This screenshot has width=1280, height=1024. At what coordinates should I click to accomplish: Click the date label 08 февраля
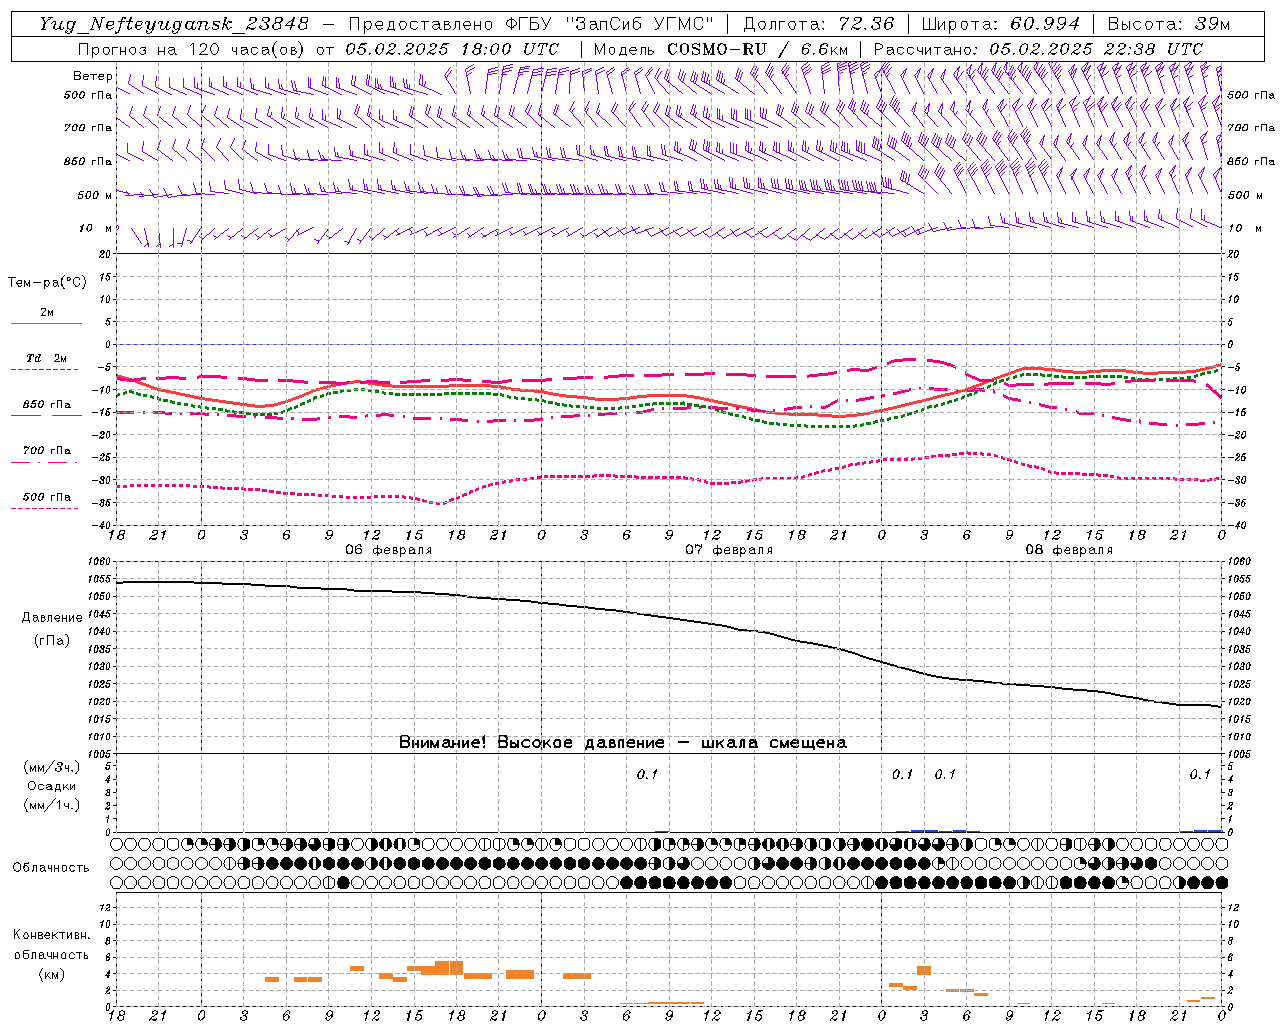[1069, 550]
